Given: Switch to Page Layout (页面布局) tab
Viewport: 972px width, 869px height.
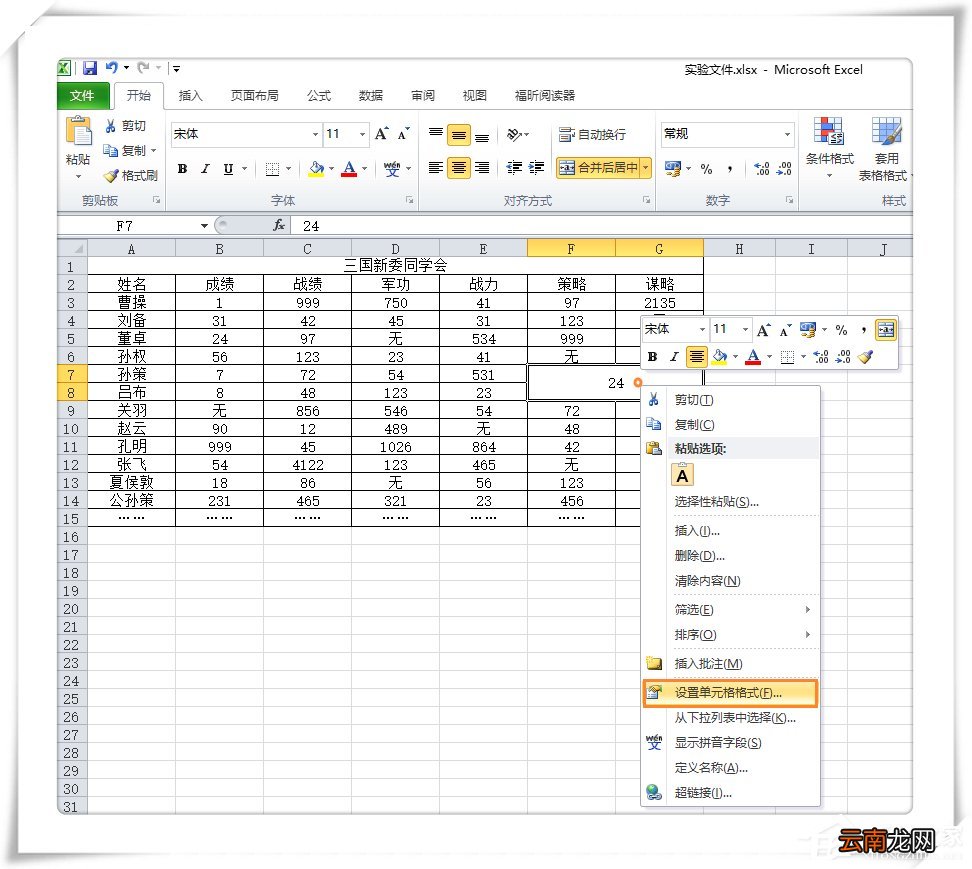Looking at the screenshot, I should click(255, 95).
